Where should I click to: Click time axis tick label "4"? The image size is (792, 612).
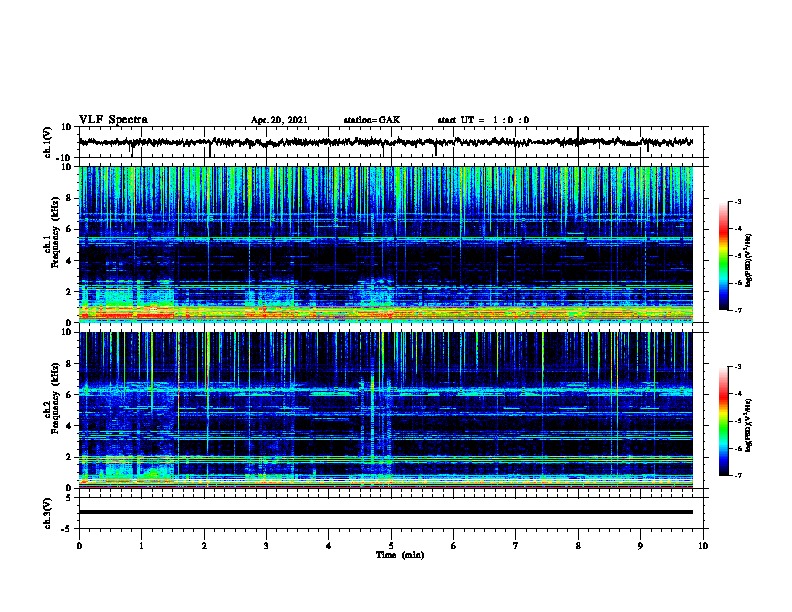tap(329, 546)
